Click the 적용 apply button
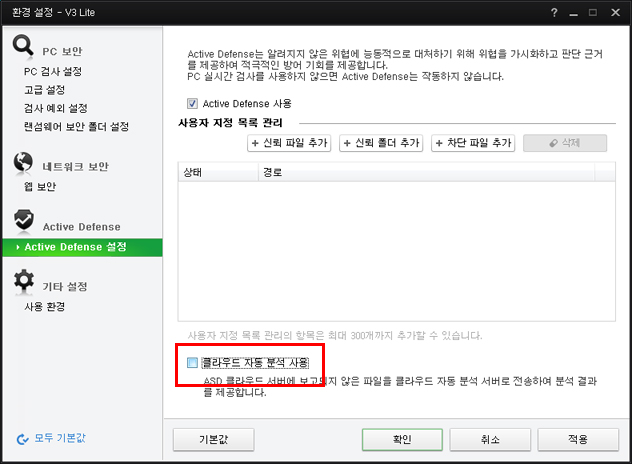Image resolution: width=632 pixels, height=464 pixels. click(578, 439)
